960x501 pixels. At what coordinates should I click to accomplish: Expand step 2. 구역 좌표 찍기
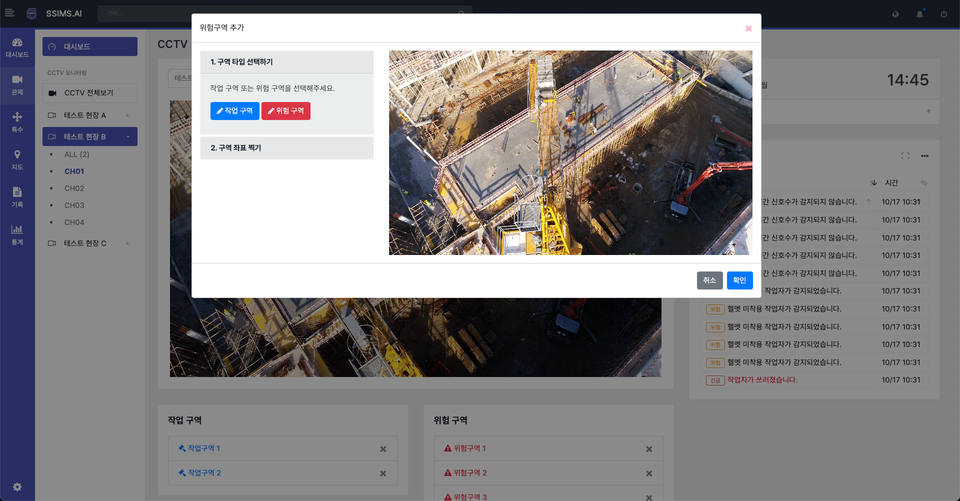click(x=287, y=148)
